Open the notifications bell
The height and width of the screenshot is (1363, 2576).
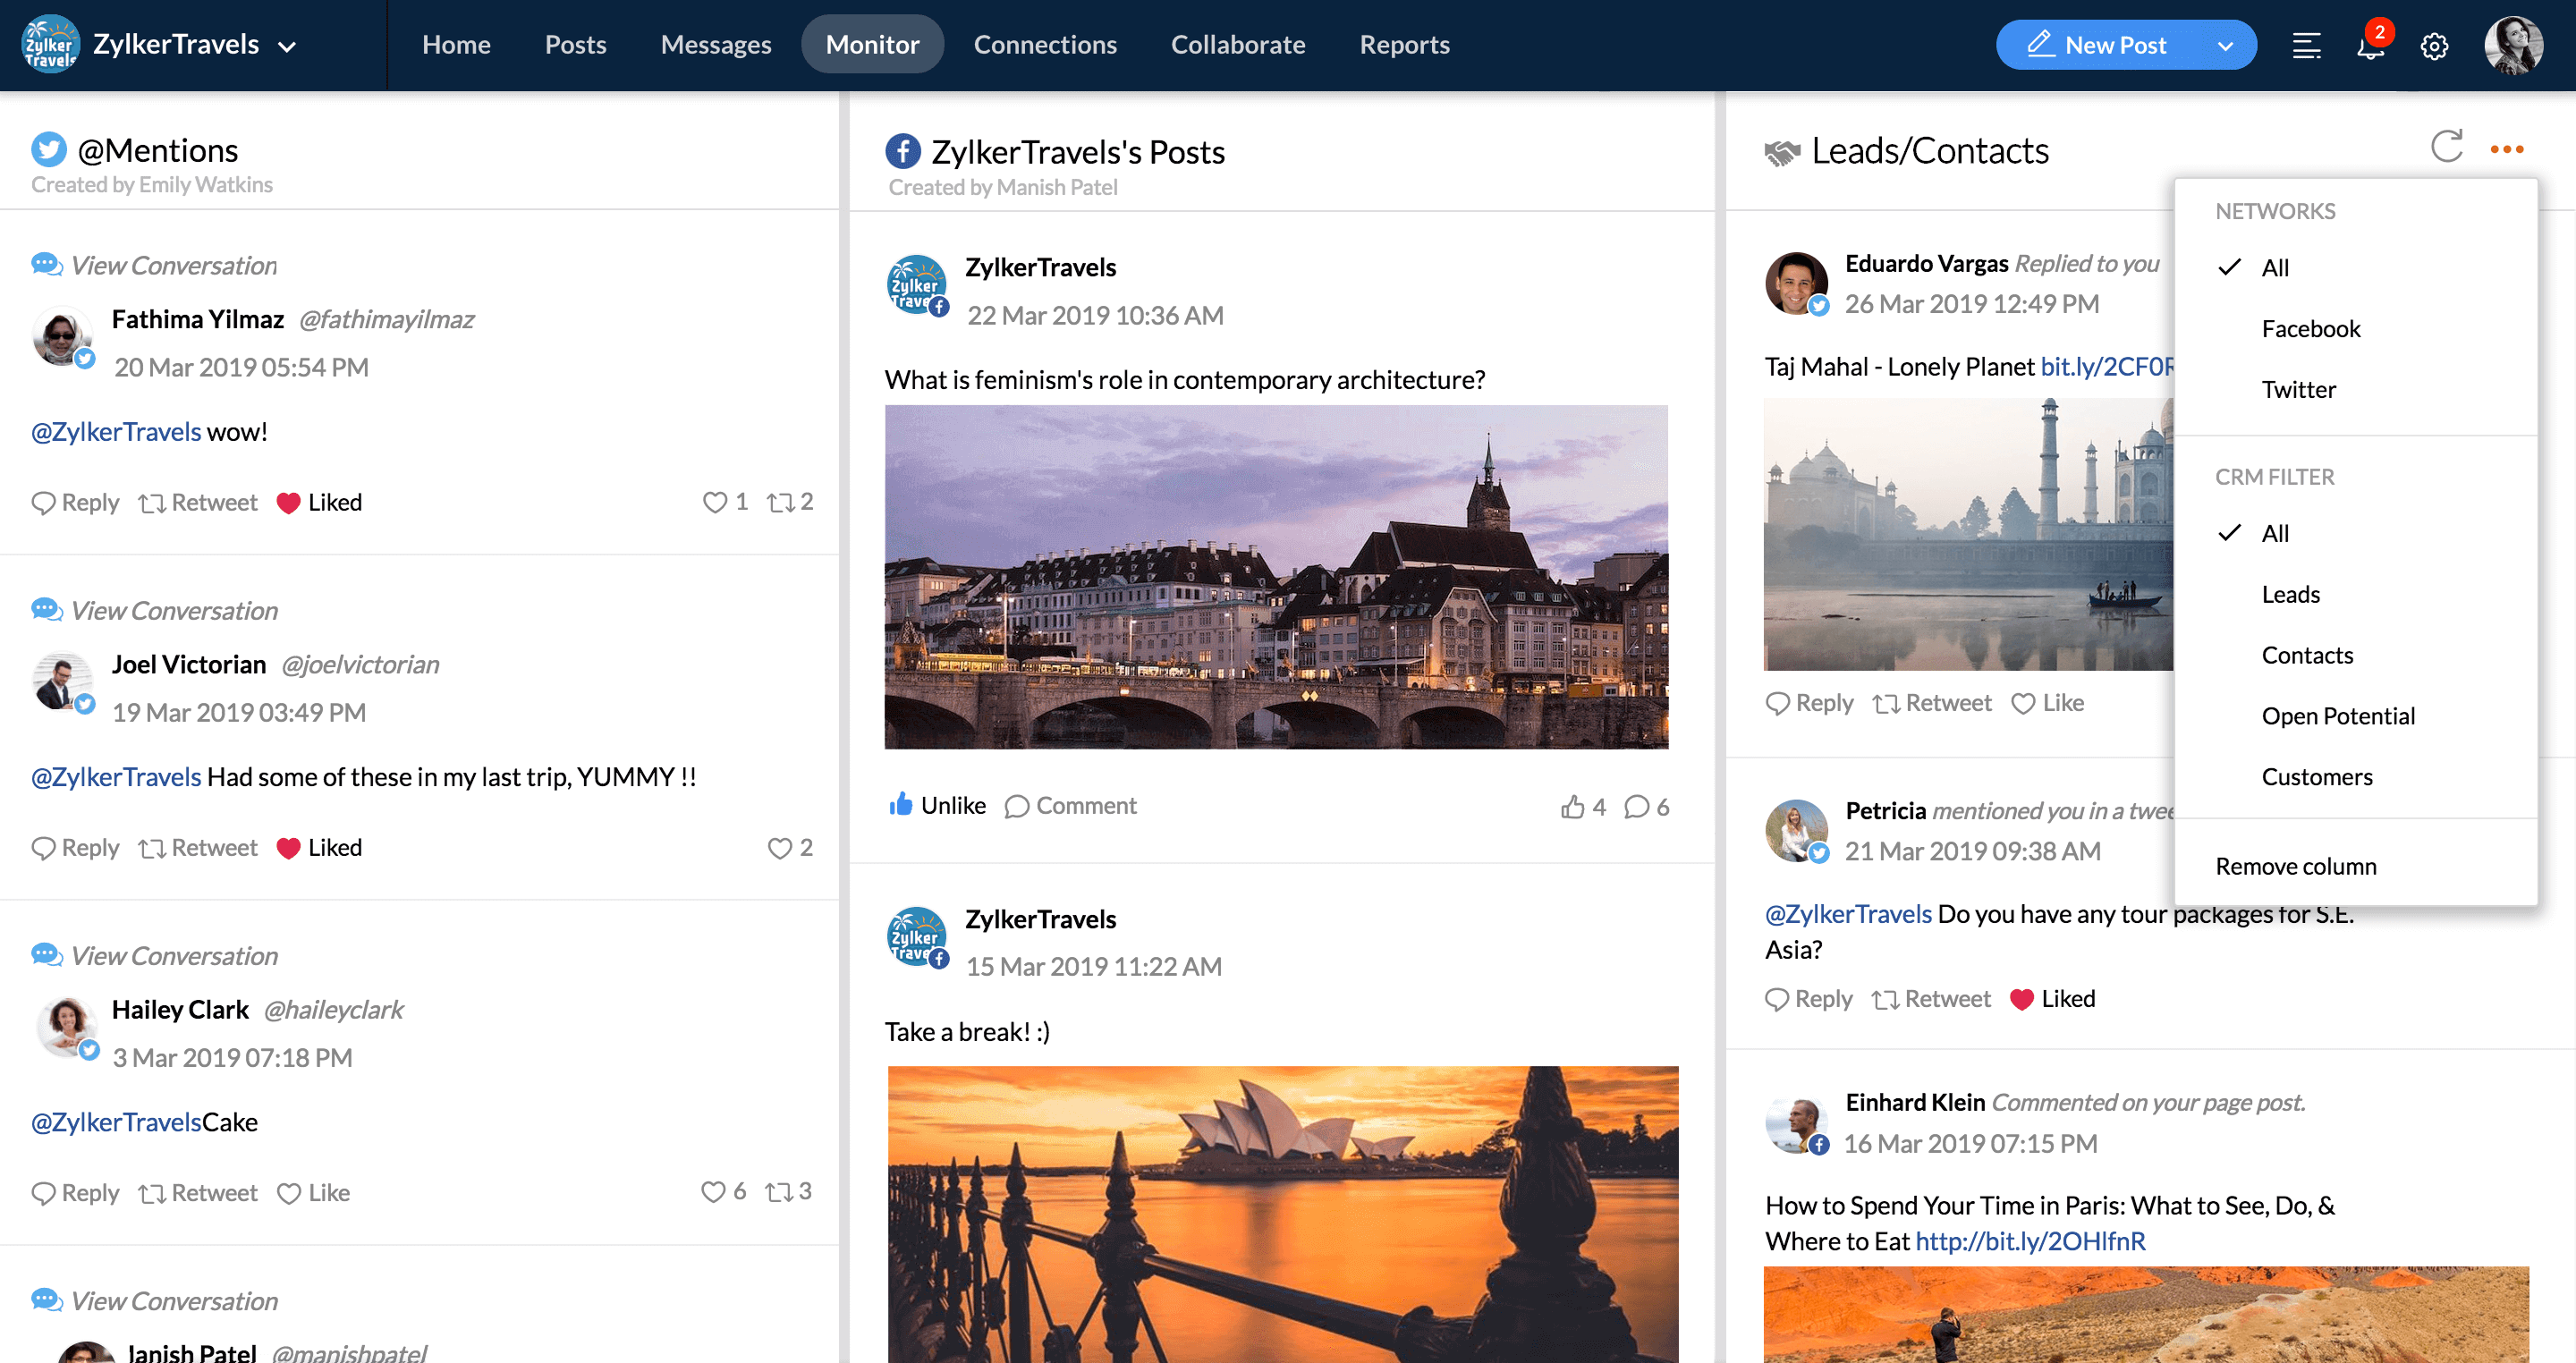point(2371,45)
